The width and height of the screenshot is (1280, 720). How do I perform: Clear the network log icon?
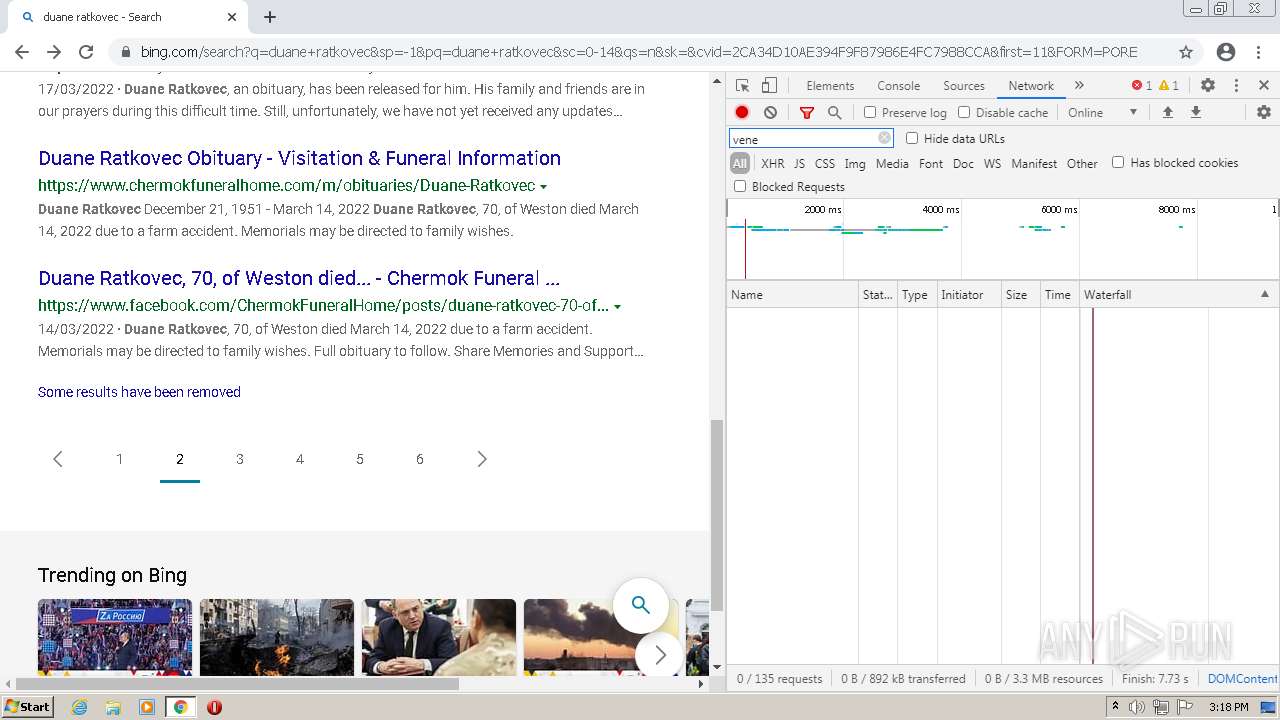pos(770,113)
